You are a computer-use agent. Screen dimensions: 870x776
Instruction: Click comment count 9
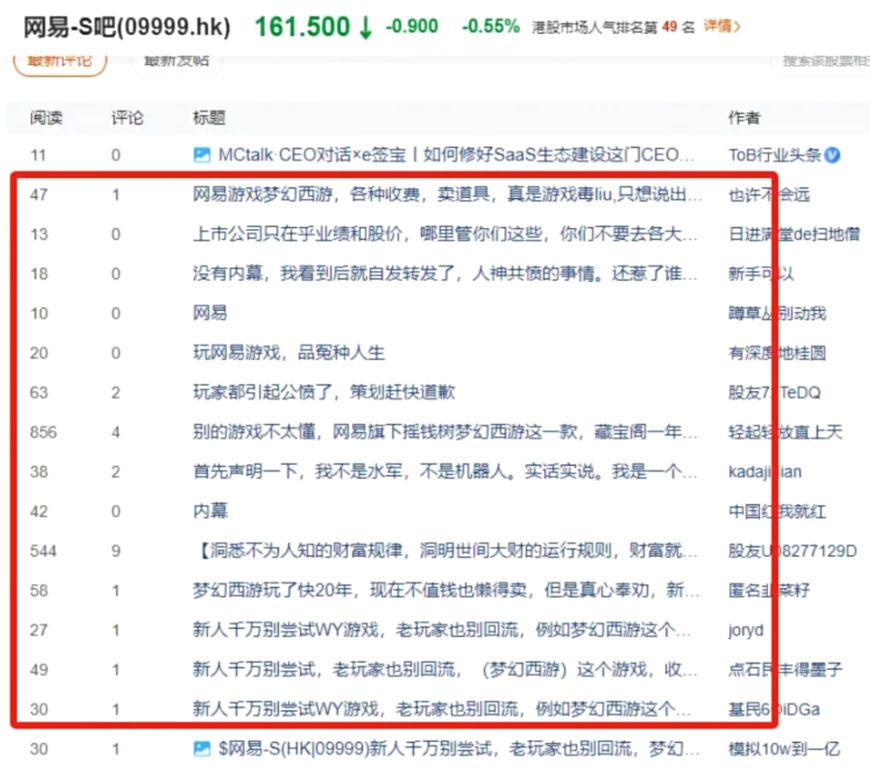(x=115, y=551)
